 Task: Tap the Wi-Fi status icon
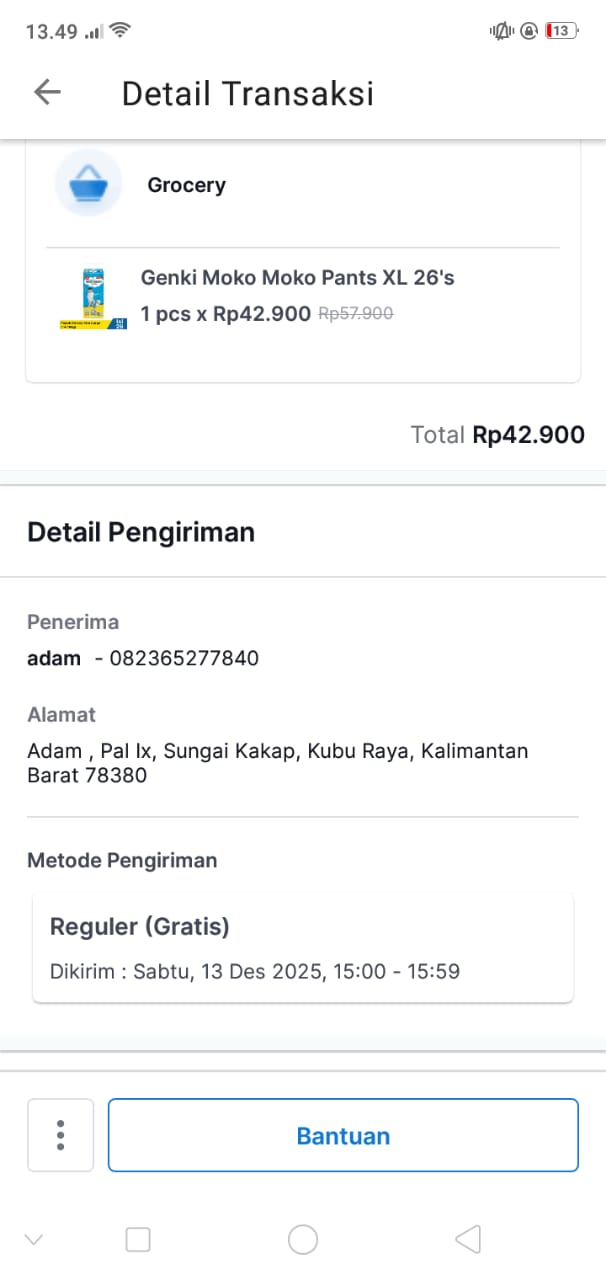(120, 31)
